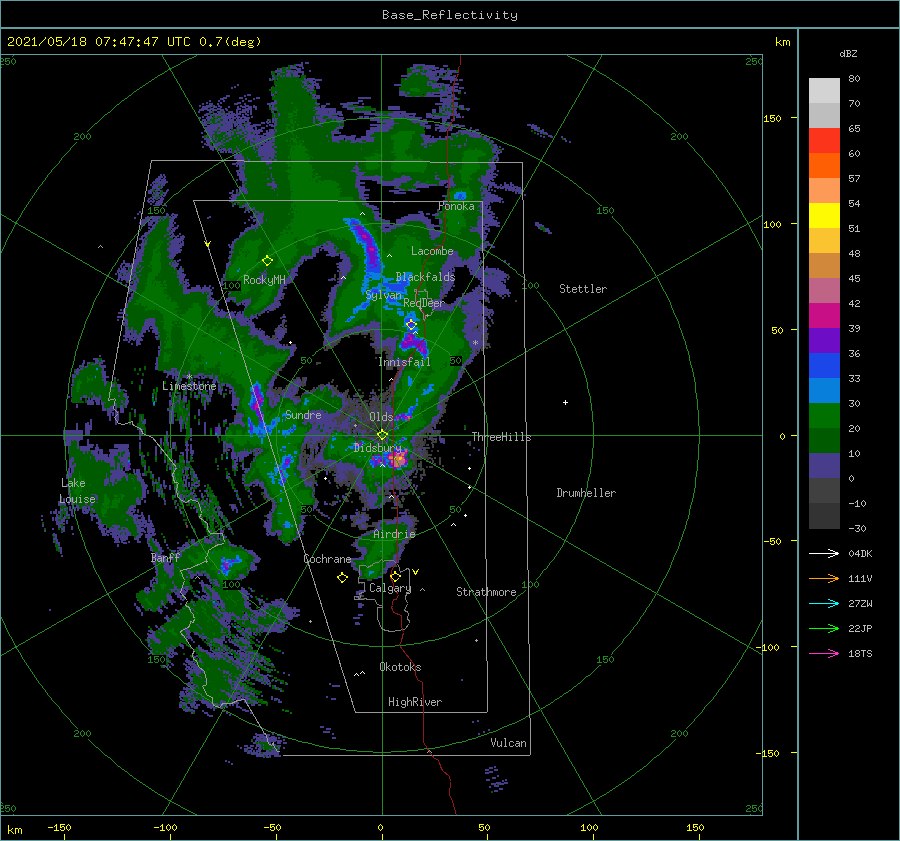Click the Innisfail city label
The height and width of the screenshot is (841, 900).
pyautogui.click(x=404, y=362)
